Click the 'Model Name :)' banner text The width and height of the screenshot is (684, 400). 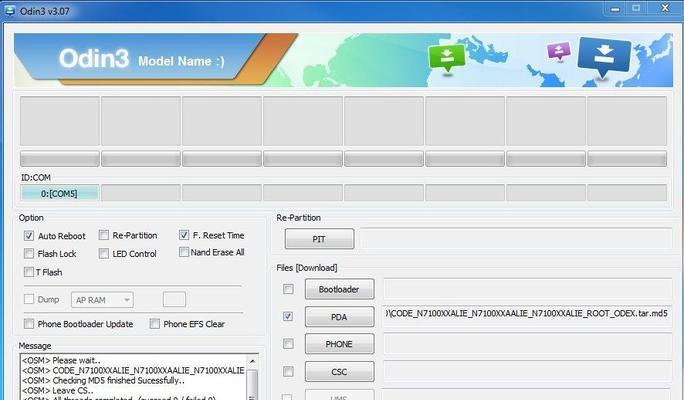click(181, 61)
